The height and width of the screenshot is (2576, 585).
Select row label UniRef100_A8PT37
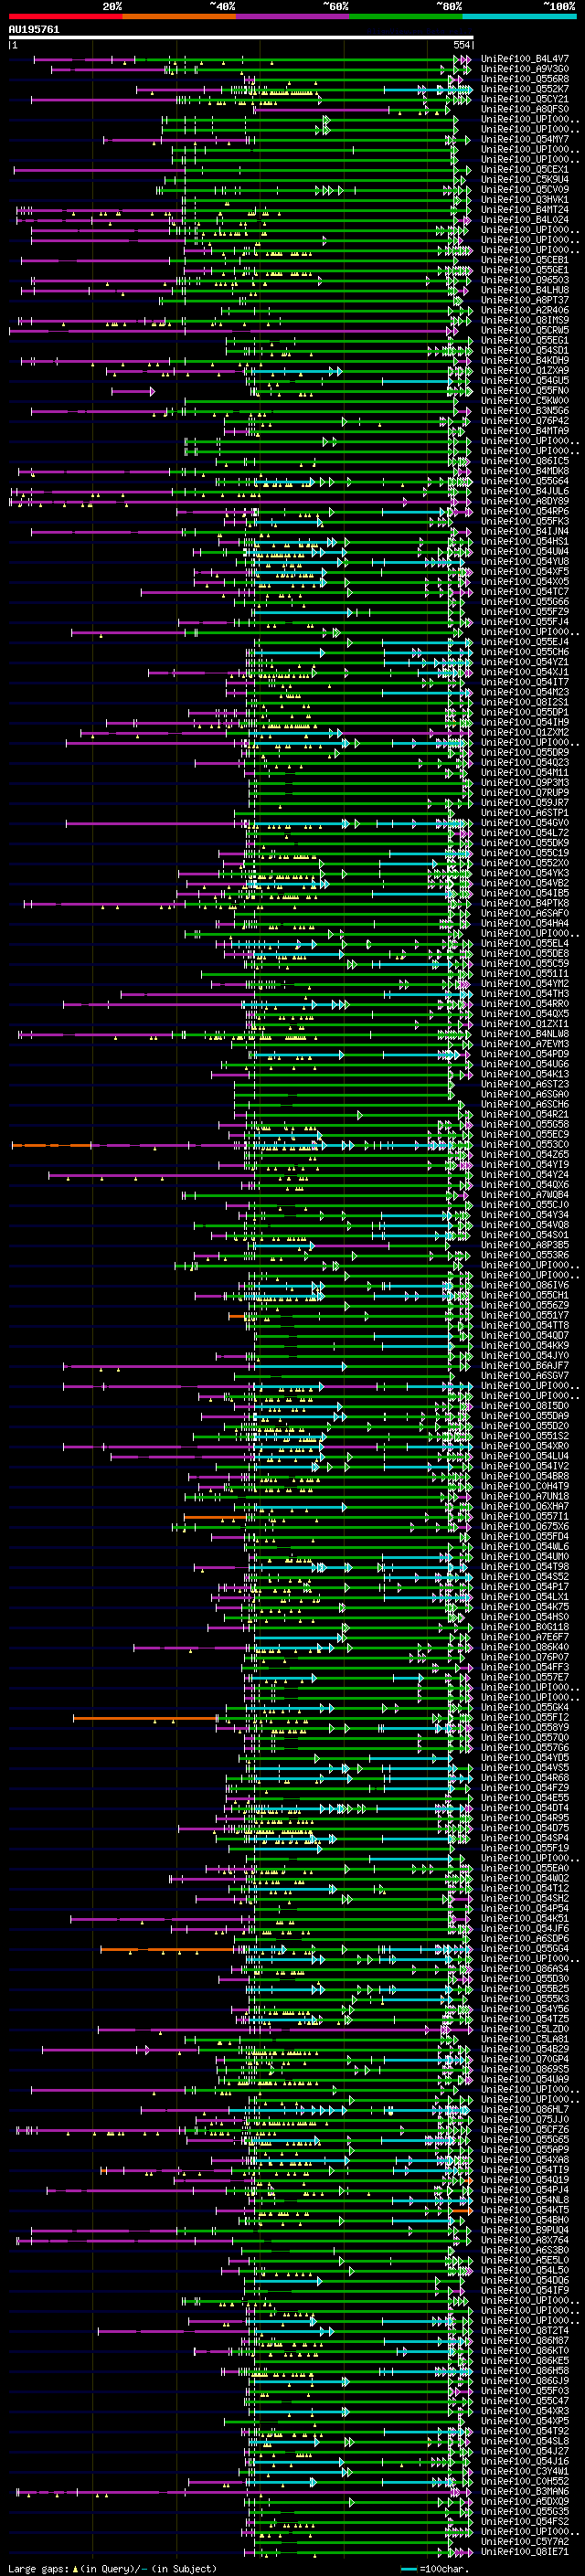[525, 300]
